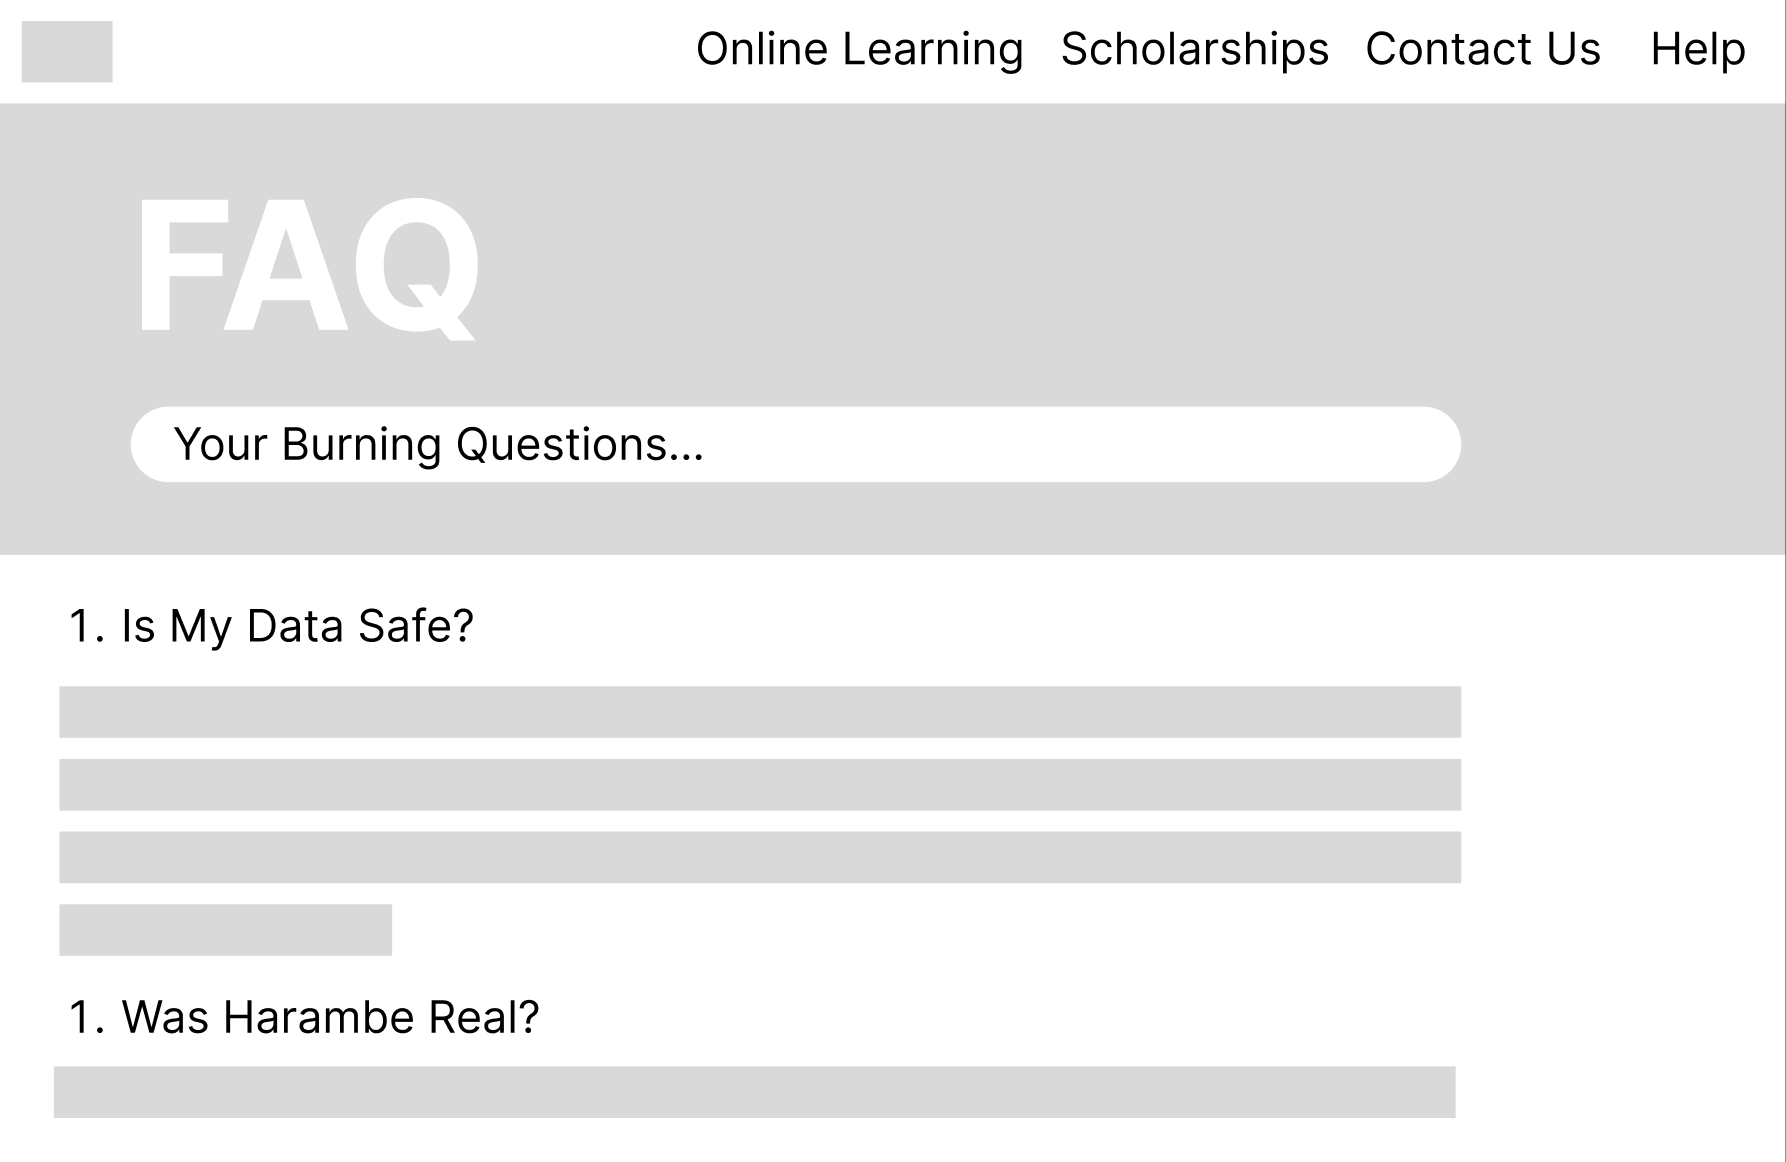Expand the Was Harambe Real question

point(330,1017)
